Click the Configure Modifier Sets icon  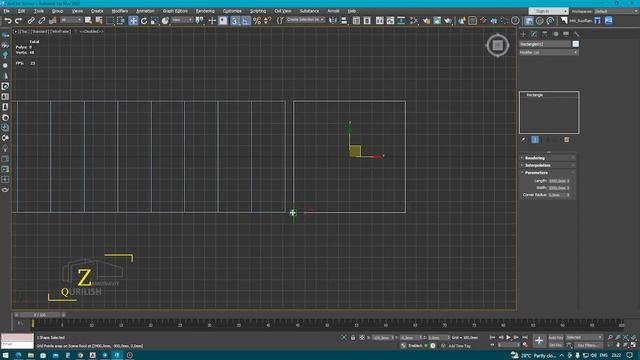pos(567,140)
